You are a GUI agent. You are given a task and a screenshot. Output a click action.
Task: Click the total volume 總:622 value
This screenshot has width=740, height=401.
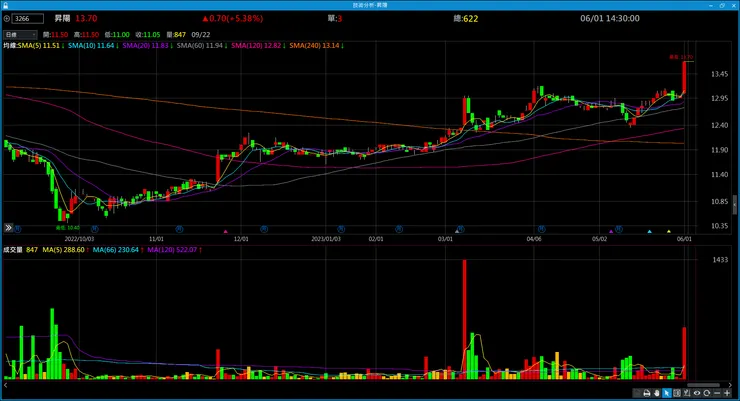466,18
